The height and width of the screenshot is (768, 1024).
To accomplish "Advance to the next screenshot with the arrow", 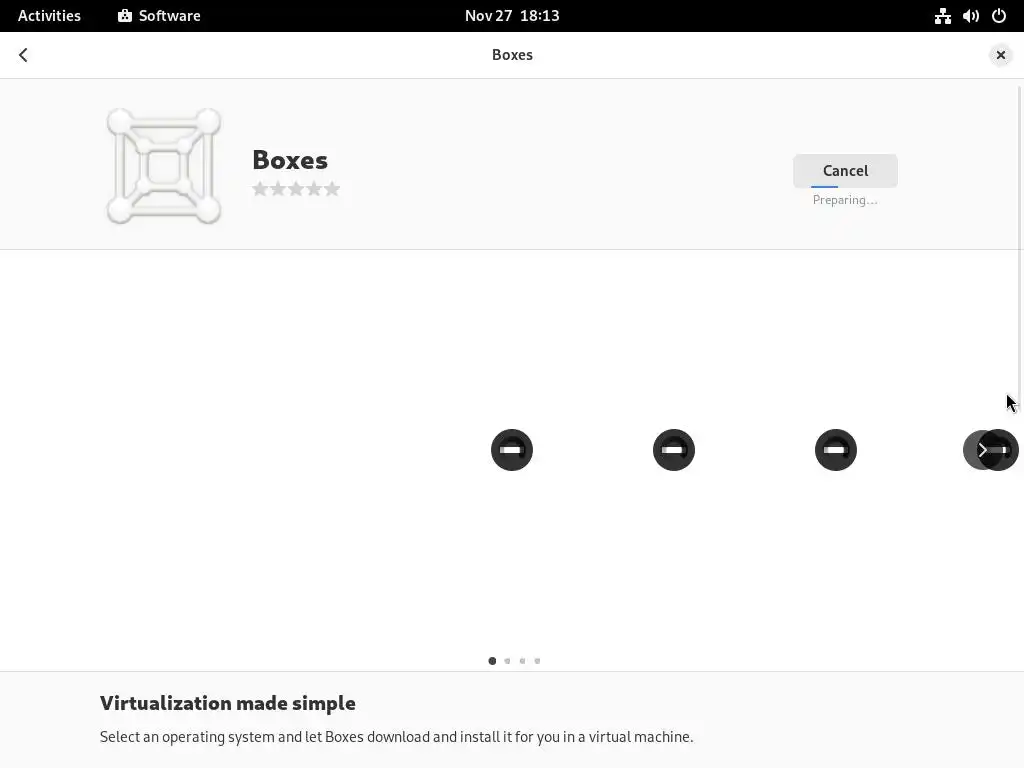I will (x=982, y=450).
